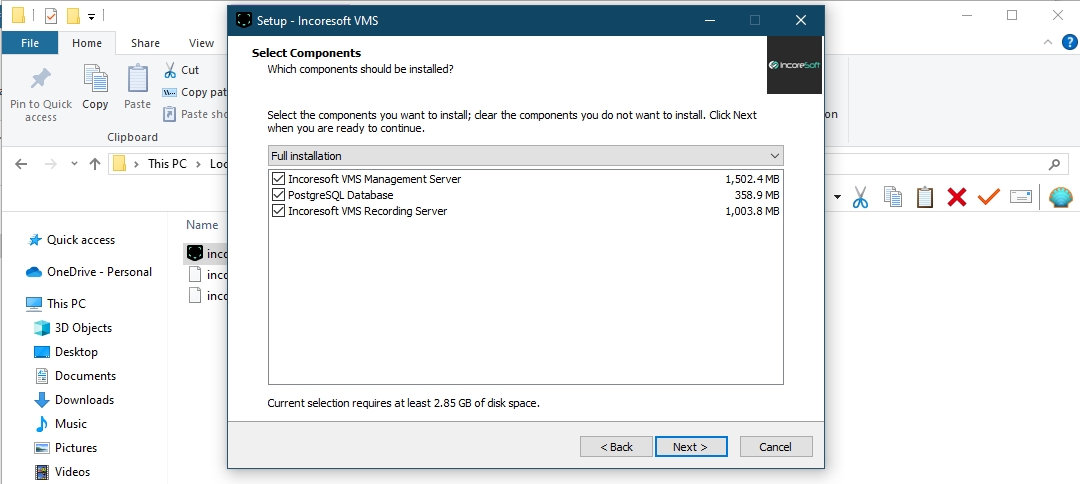This screenshot has height=484, width=1080.
Task: Click the 358.9 MB size value
Action: click(x=757, y=195)
